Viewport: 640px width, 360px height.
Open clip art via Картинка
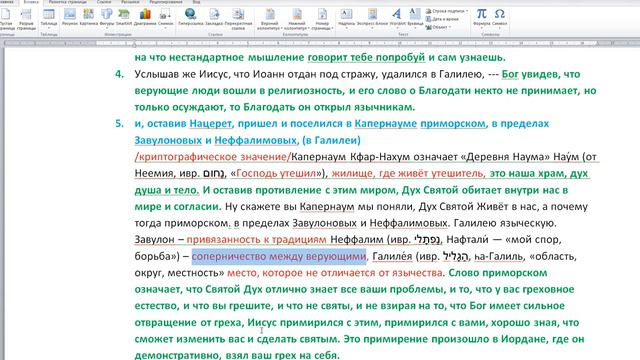tap(89, 18)
